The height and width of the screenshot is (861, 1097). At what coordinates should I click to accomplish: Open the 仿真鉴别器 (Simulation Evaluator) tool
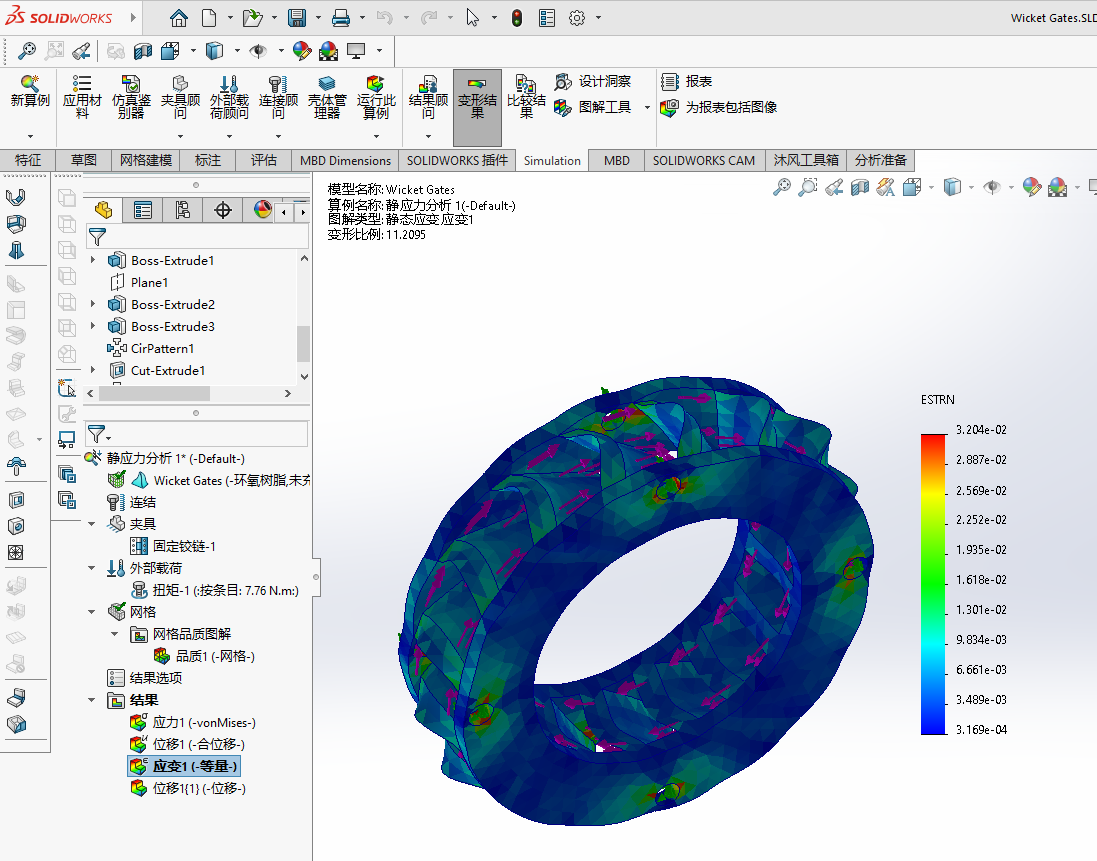(x=131, y=97)
